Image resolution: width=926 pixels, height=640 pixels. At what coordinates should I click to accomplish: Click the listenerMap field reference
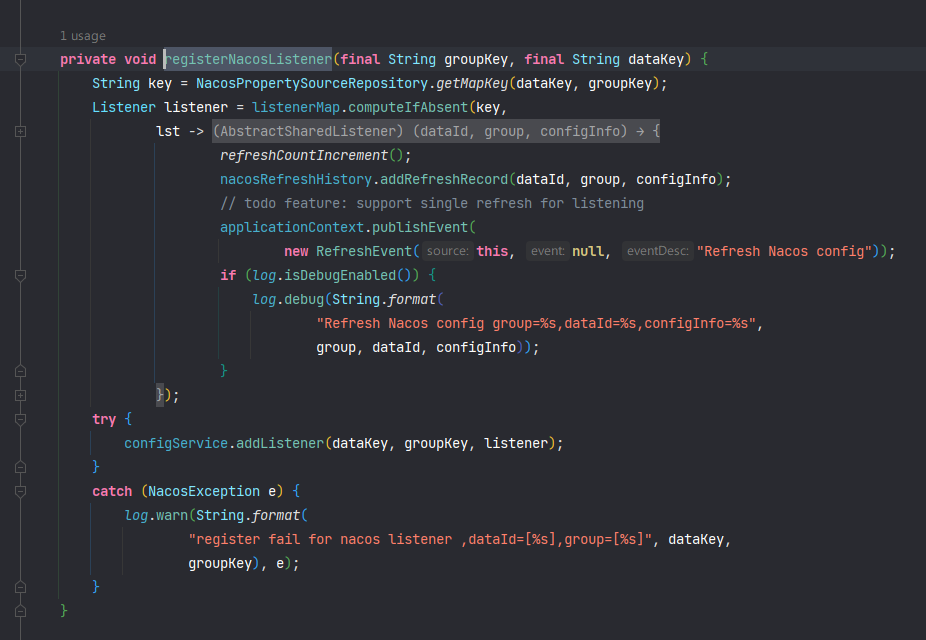point(296,107)
